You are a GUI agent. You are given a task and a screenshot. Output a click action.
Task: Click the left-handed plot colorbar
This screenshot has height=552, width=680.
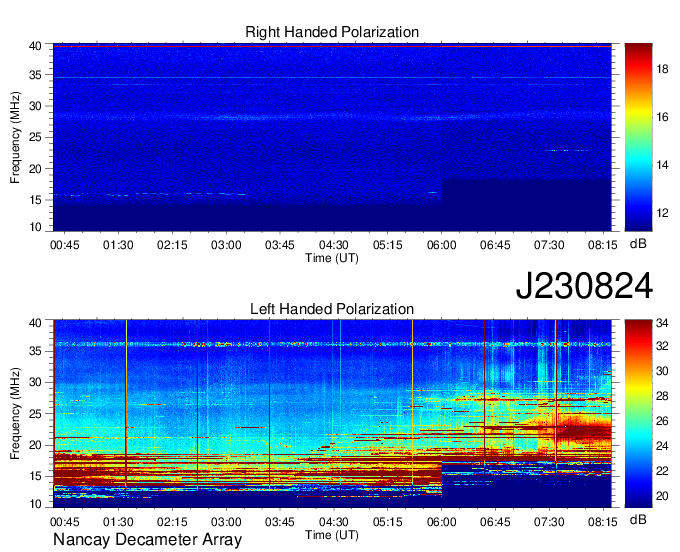point(638,414)
